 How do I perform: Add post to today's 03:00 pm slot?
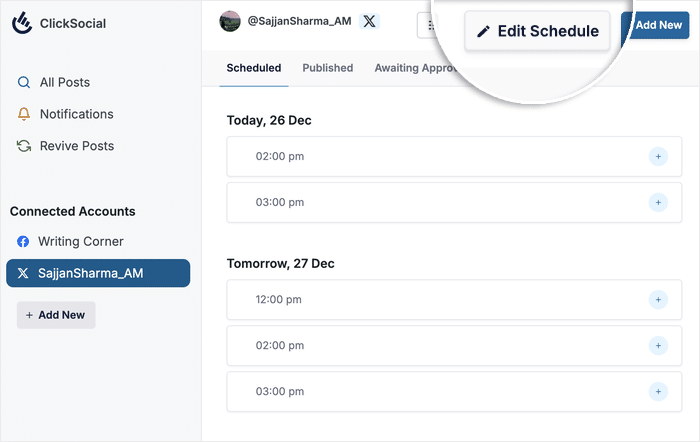[658, 202]
